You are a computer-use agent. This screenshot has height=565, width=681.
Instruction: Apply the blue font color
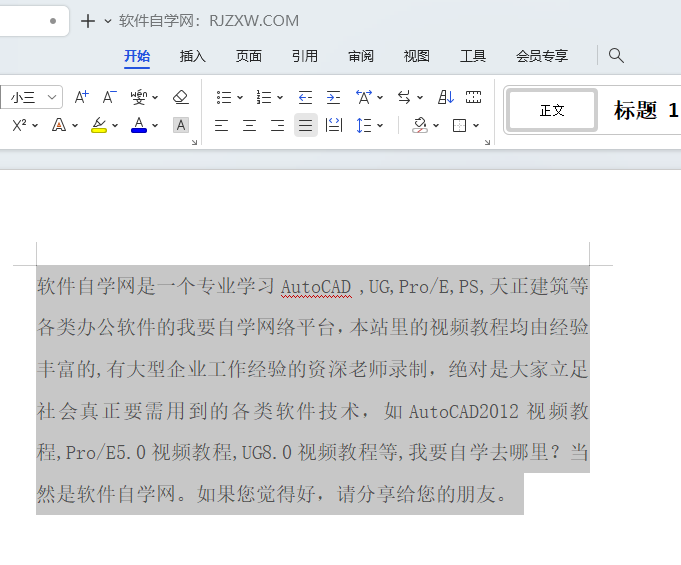coord(139,126)
